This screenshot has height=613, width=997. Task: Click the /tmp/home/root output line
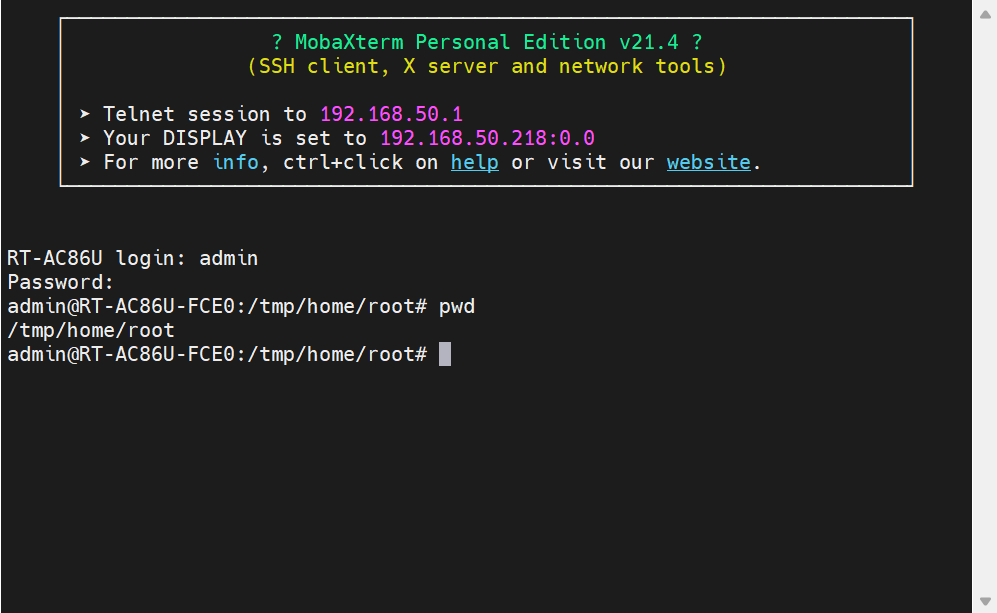[x=91, y=331]
